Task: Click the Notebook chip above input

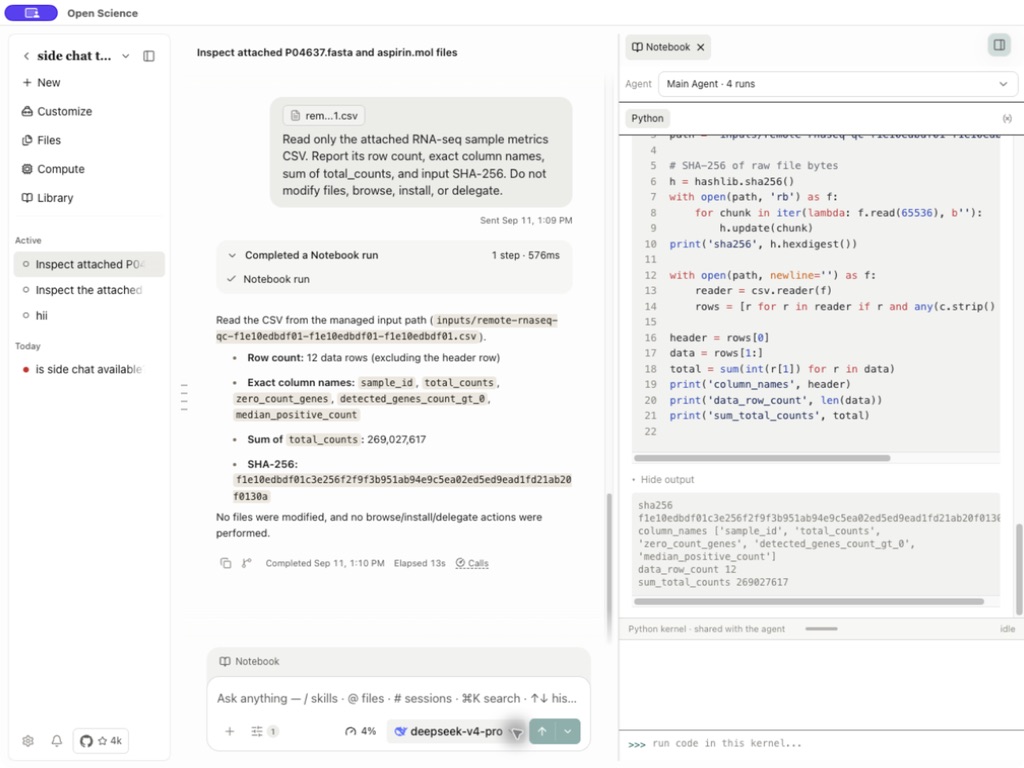Action: tap(249, 662)
